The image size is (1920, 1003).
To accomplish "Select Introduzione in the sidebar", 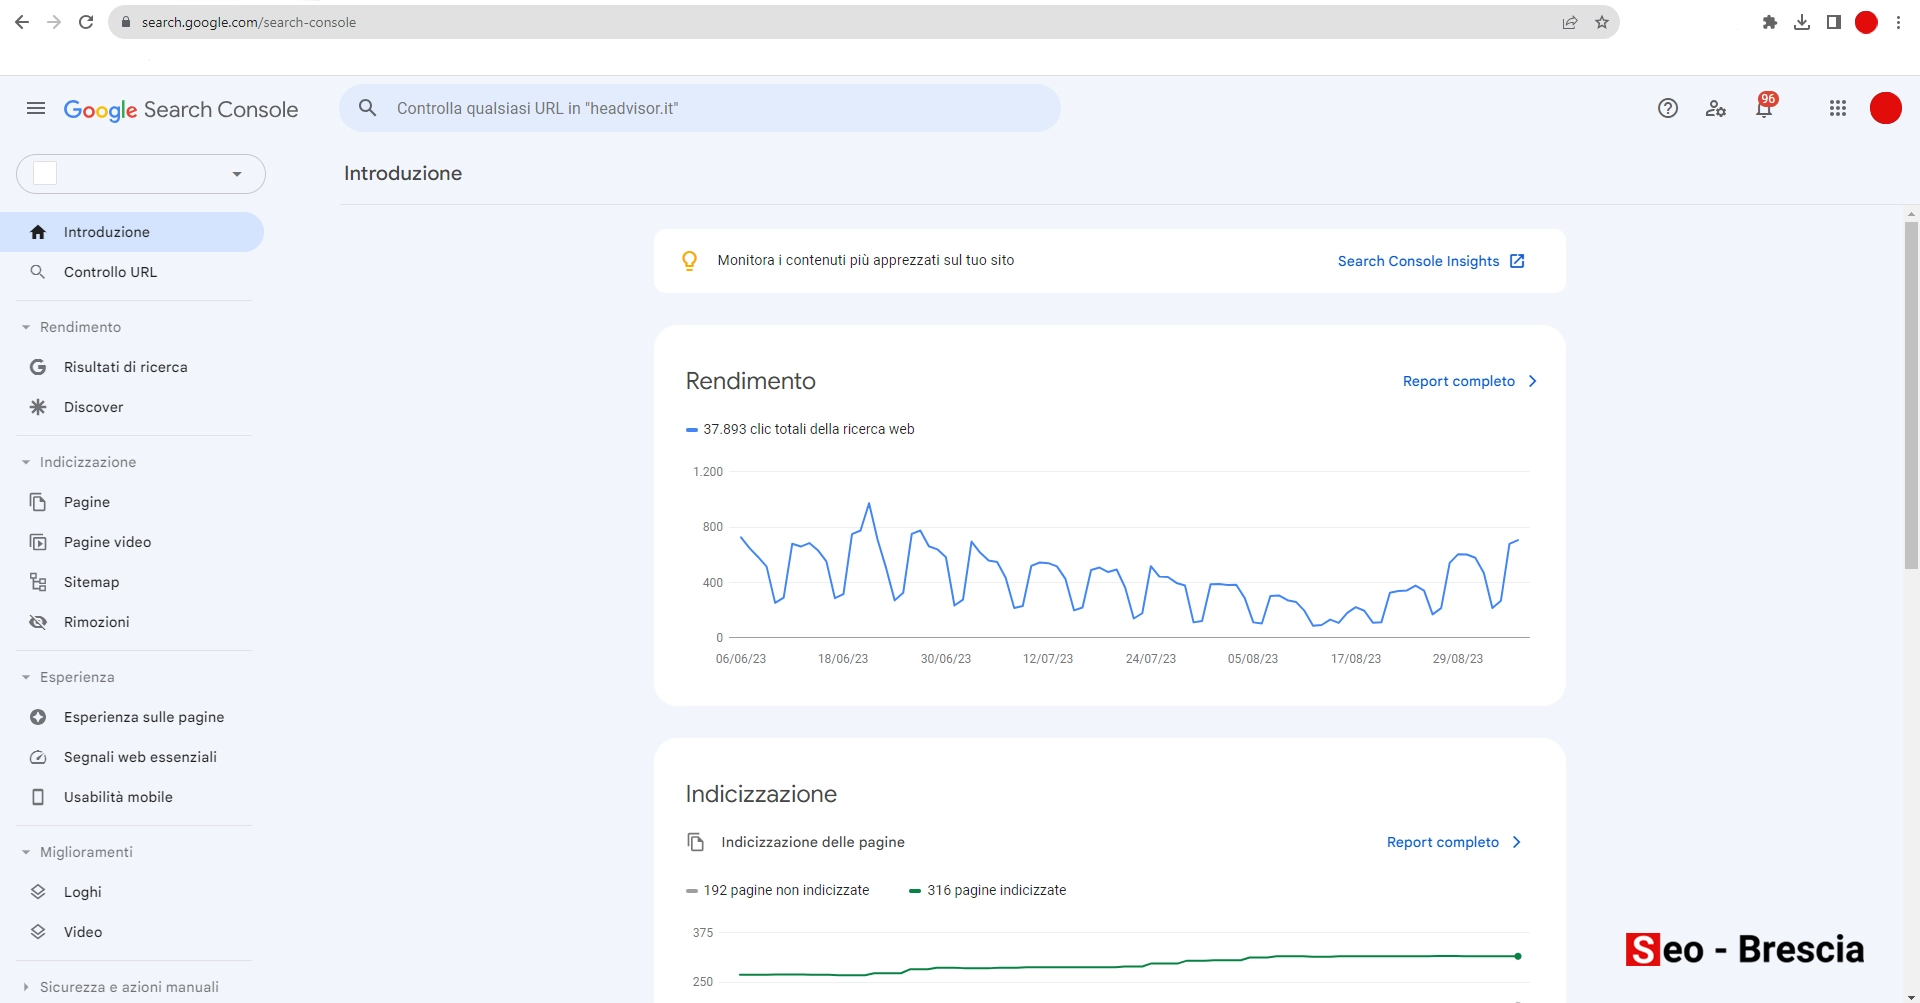I will point(132,232).
